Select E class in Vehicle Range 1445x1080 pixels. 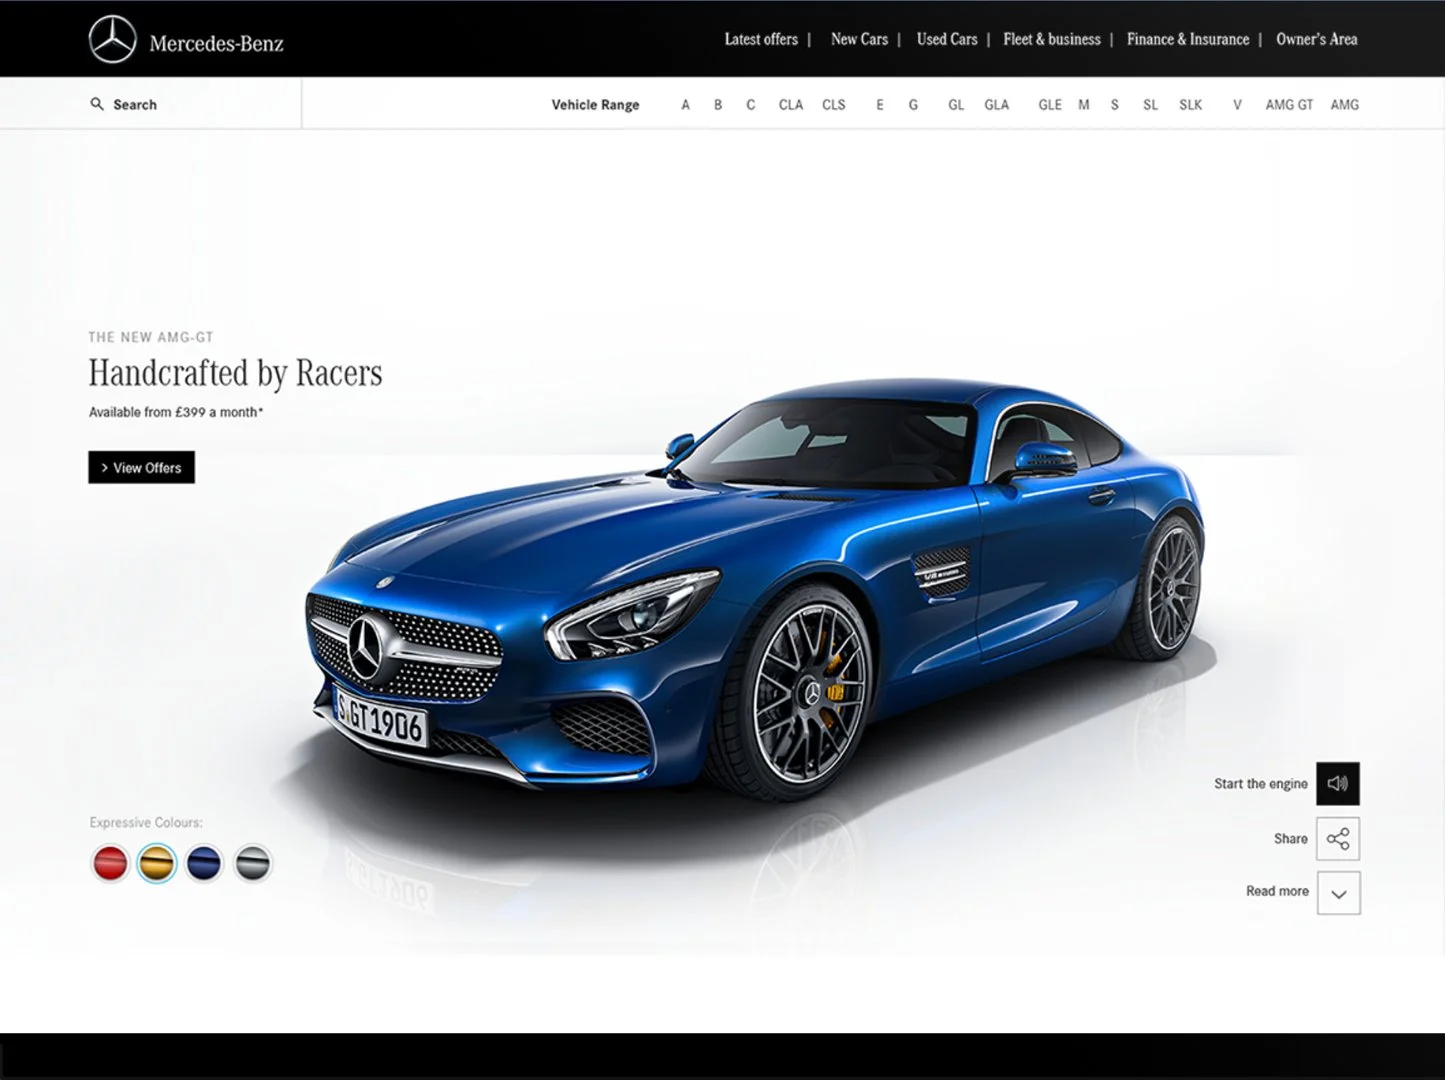pyautogui.click(x=880, y=105)
